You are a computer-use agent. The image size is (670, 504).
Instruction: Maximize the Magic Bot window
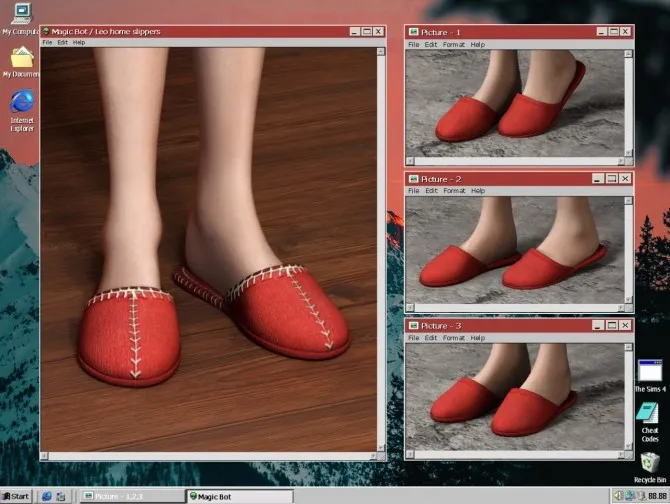click(x=367, y=32)
